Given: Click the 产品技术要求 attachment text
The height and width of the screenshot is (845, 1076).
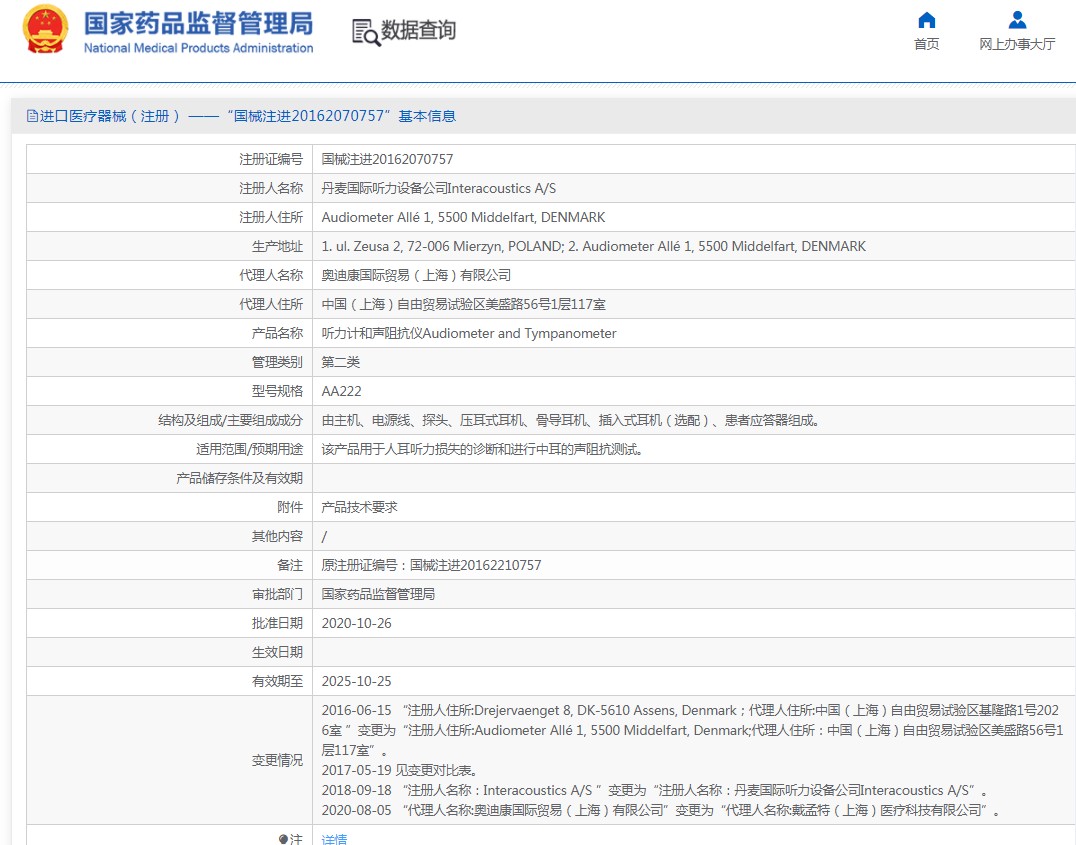Looking at the screenshot, I should 360,507.
